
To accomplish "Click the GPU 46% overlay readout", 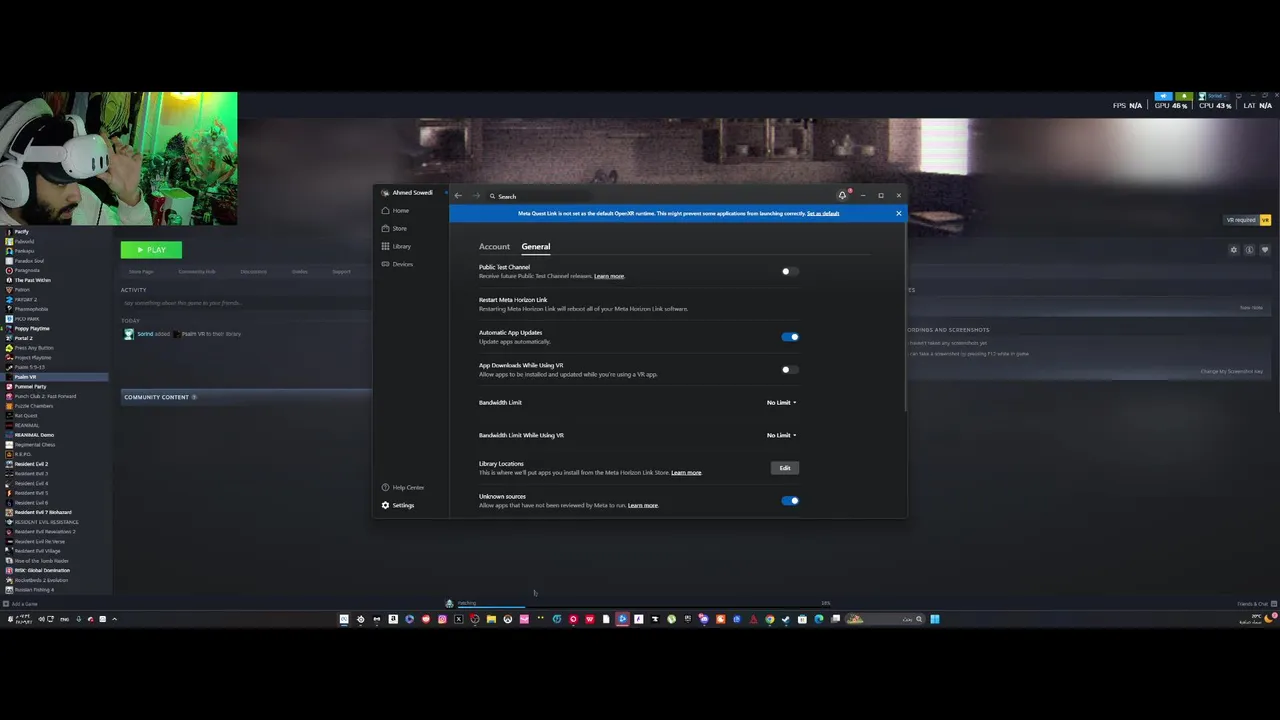I will tap(1171, 105).
